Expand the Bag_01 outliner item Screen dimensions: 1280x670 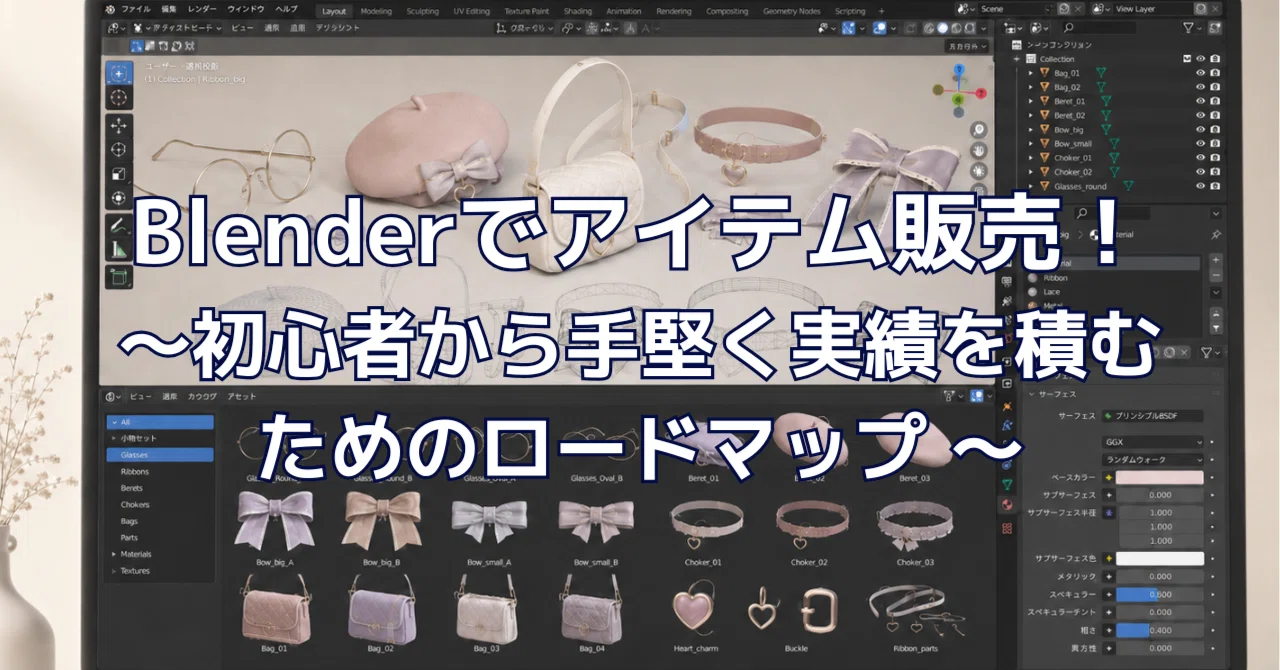click(x=1031, y=73)
